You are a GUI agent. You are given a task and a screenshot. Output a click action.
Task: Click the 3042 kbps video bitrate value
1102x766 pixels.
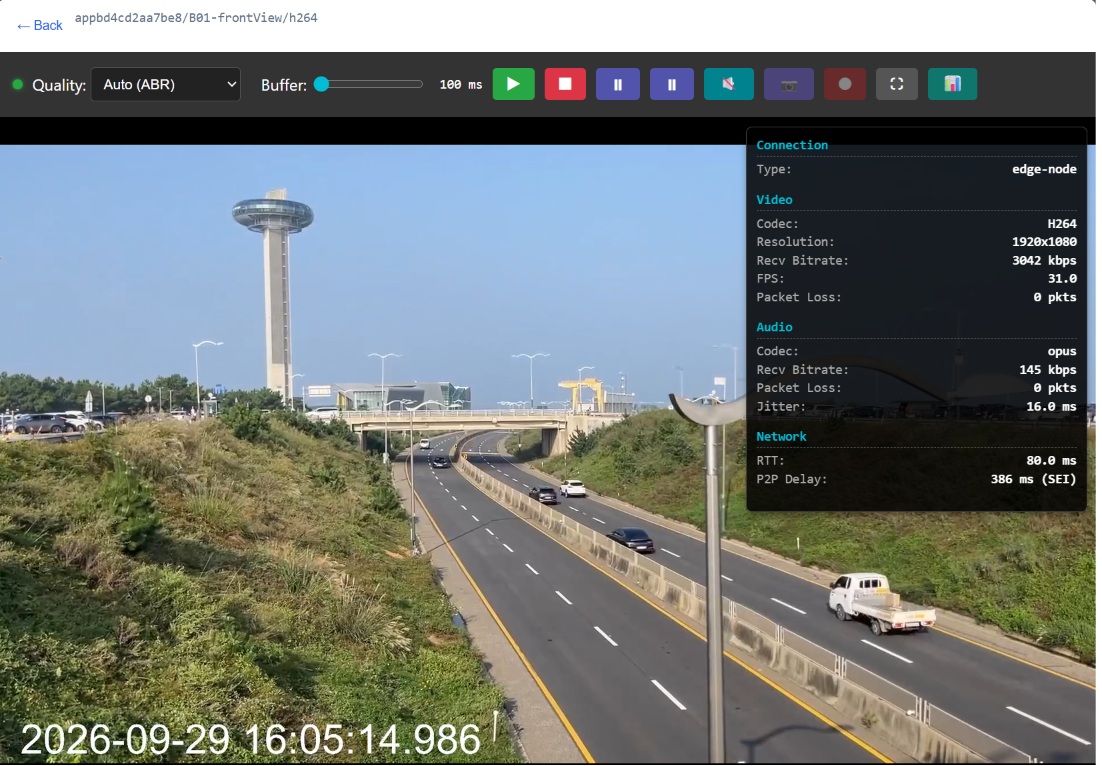[1044, 260]
